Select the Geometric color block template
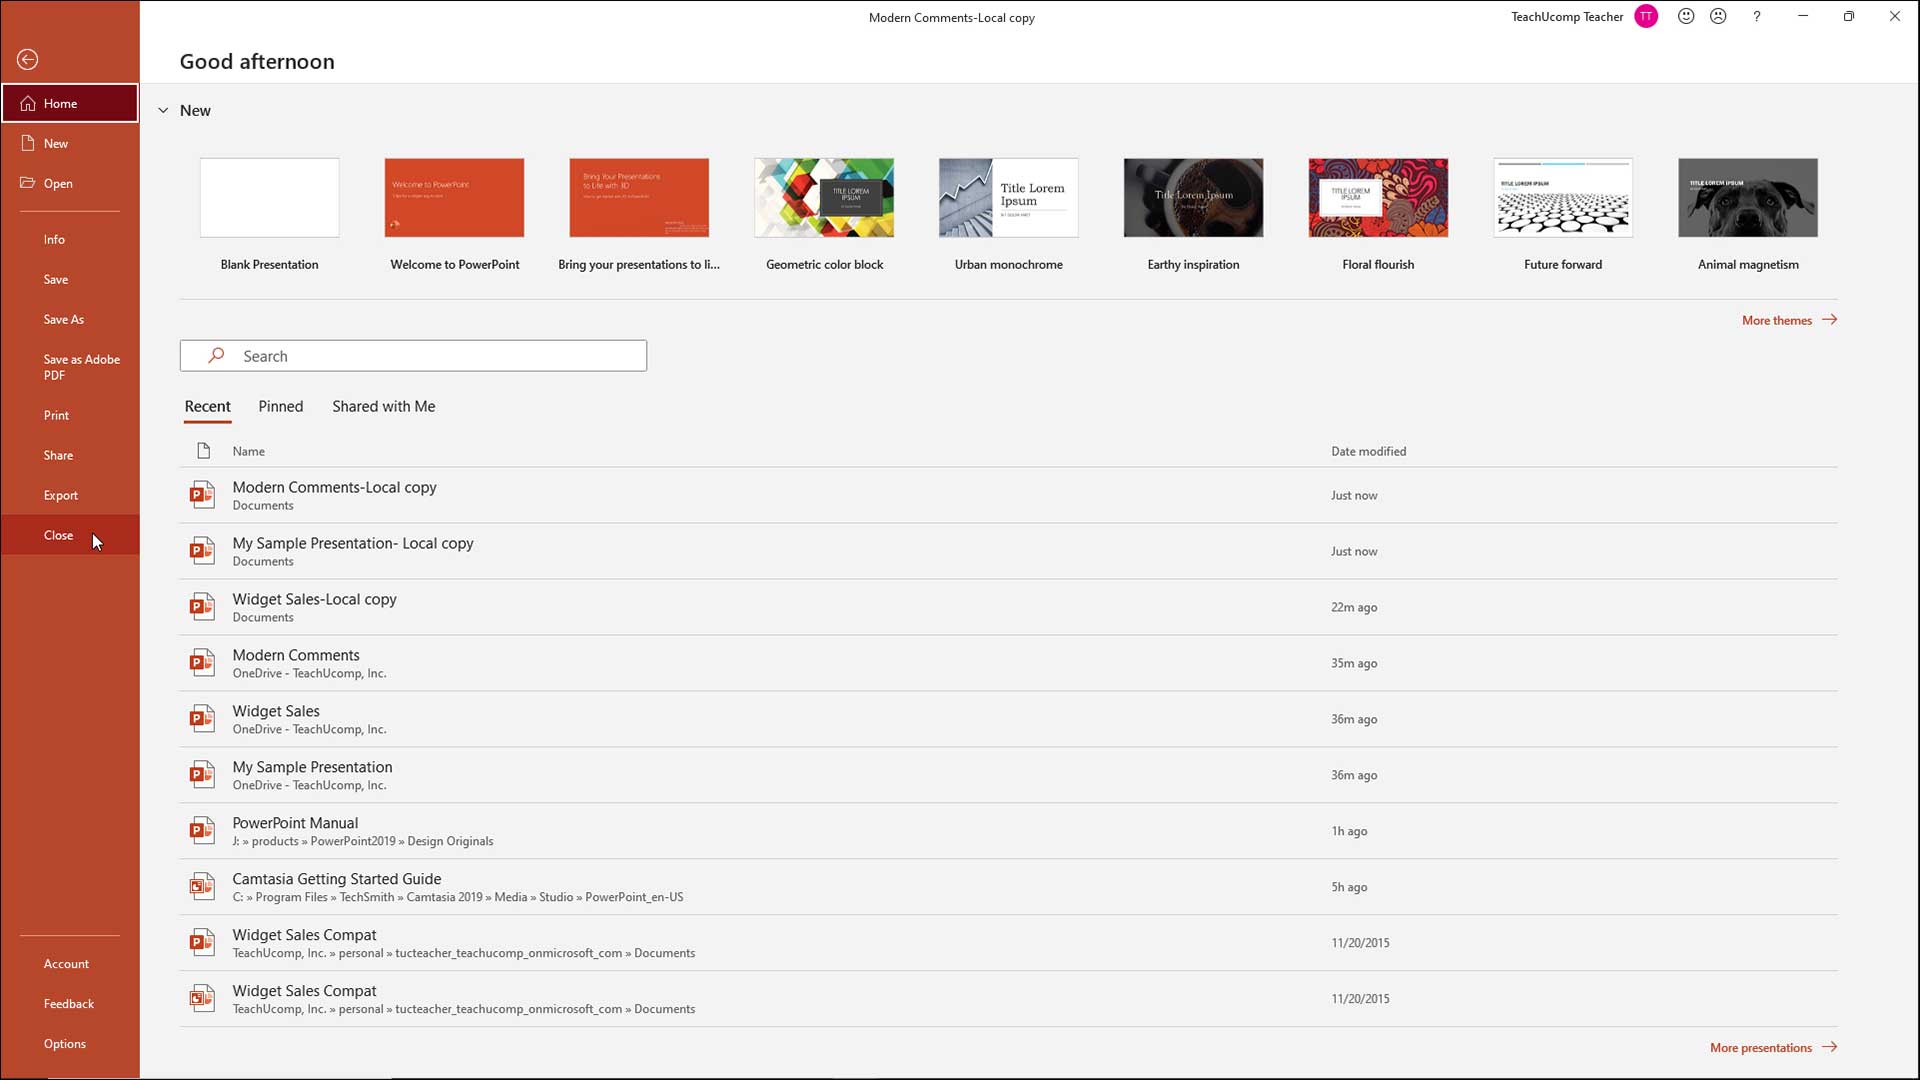 [x=824, y=198]
